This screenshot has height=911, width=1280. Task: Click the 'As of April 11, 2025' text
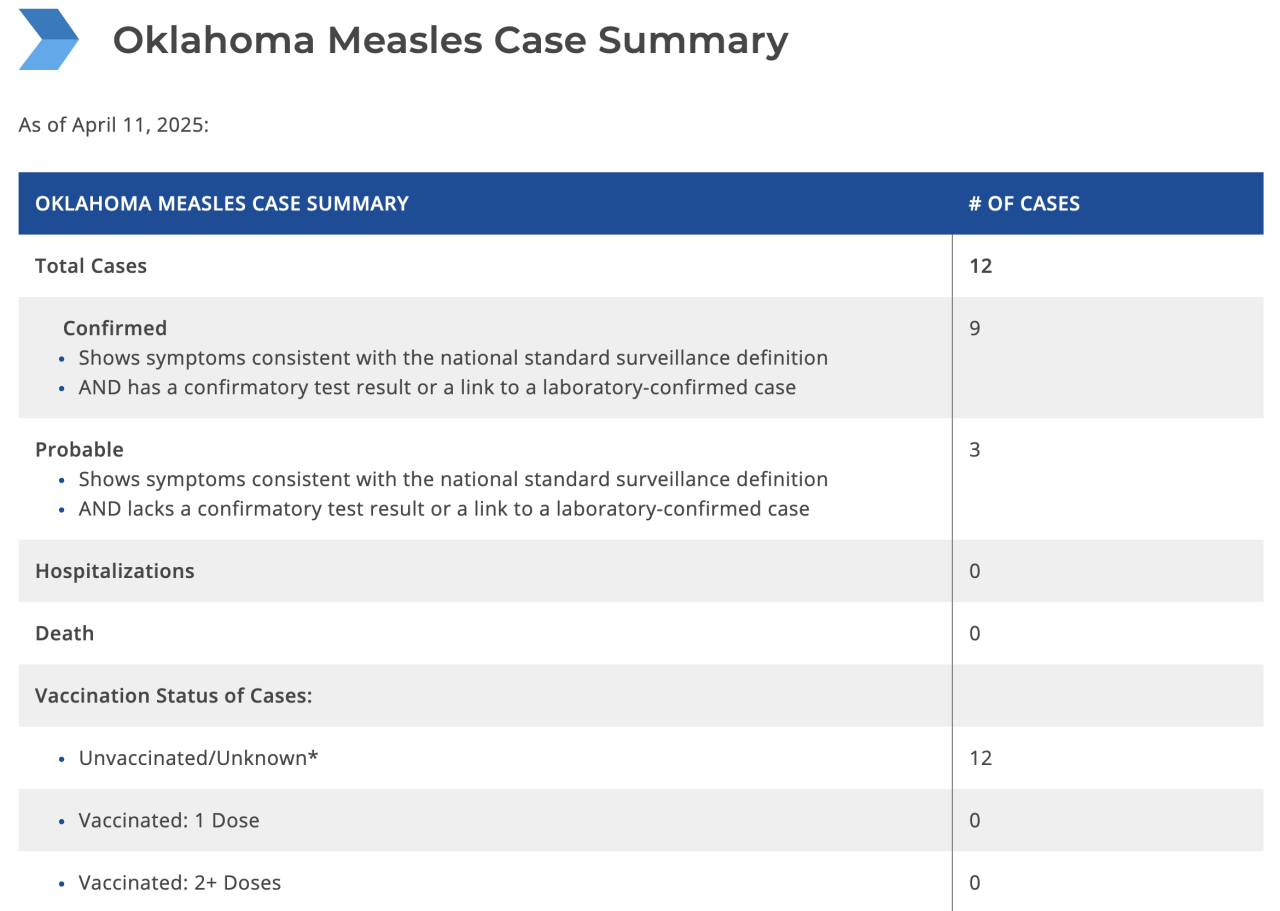[113, 126]
